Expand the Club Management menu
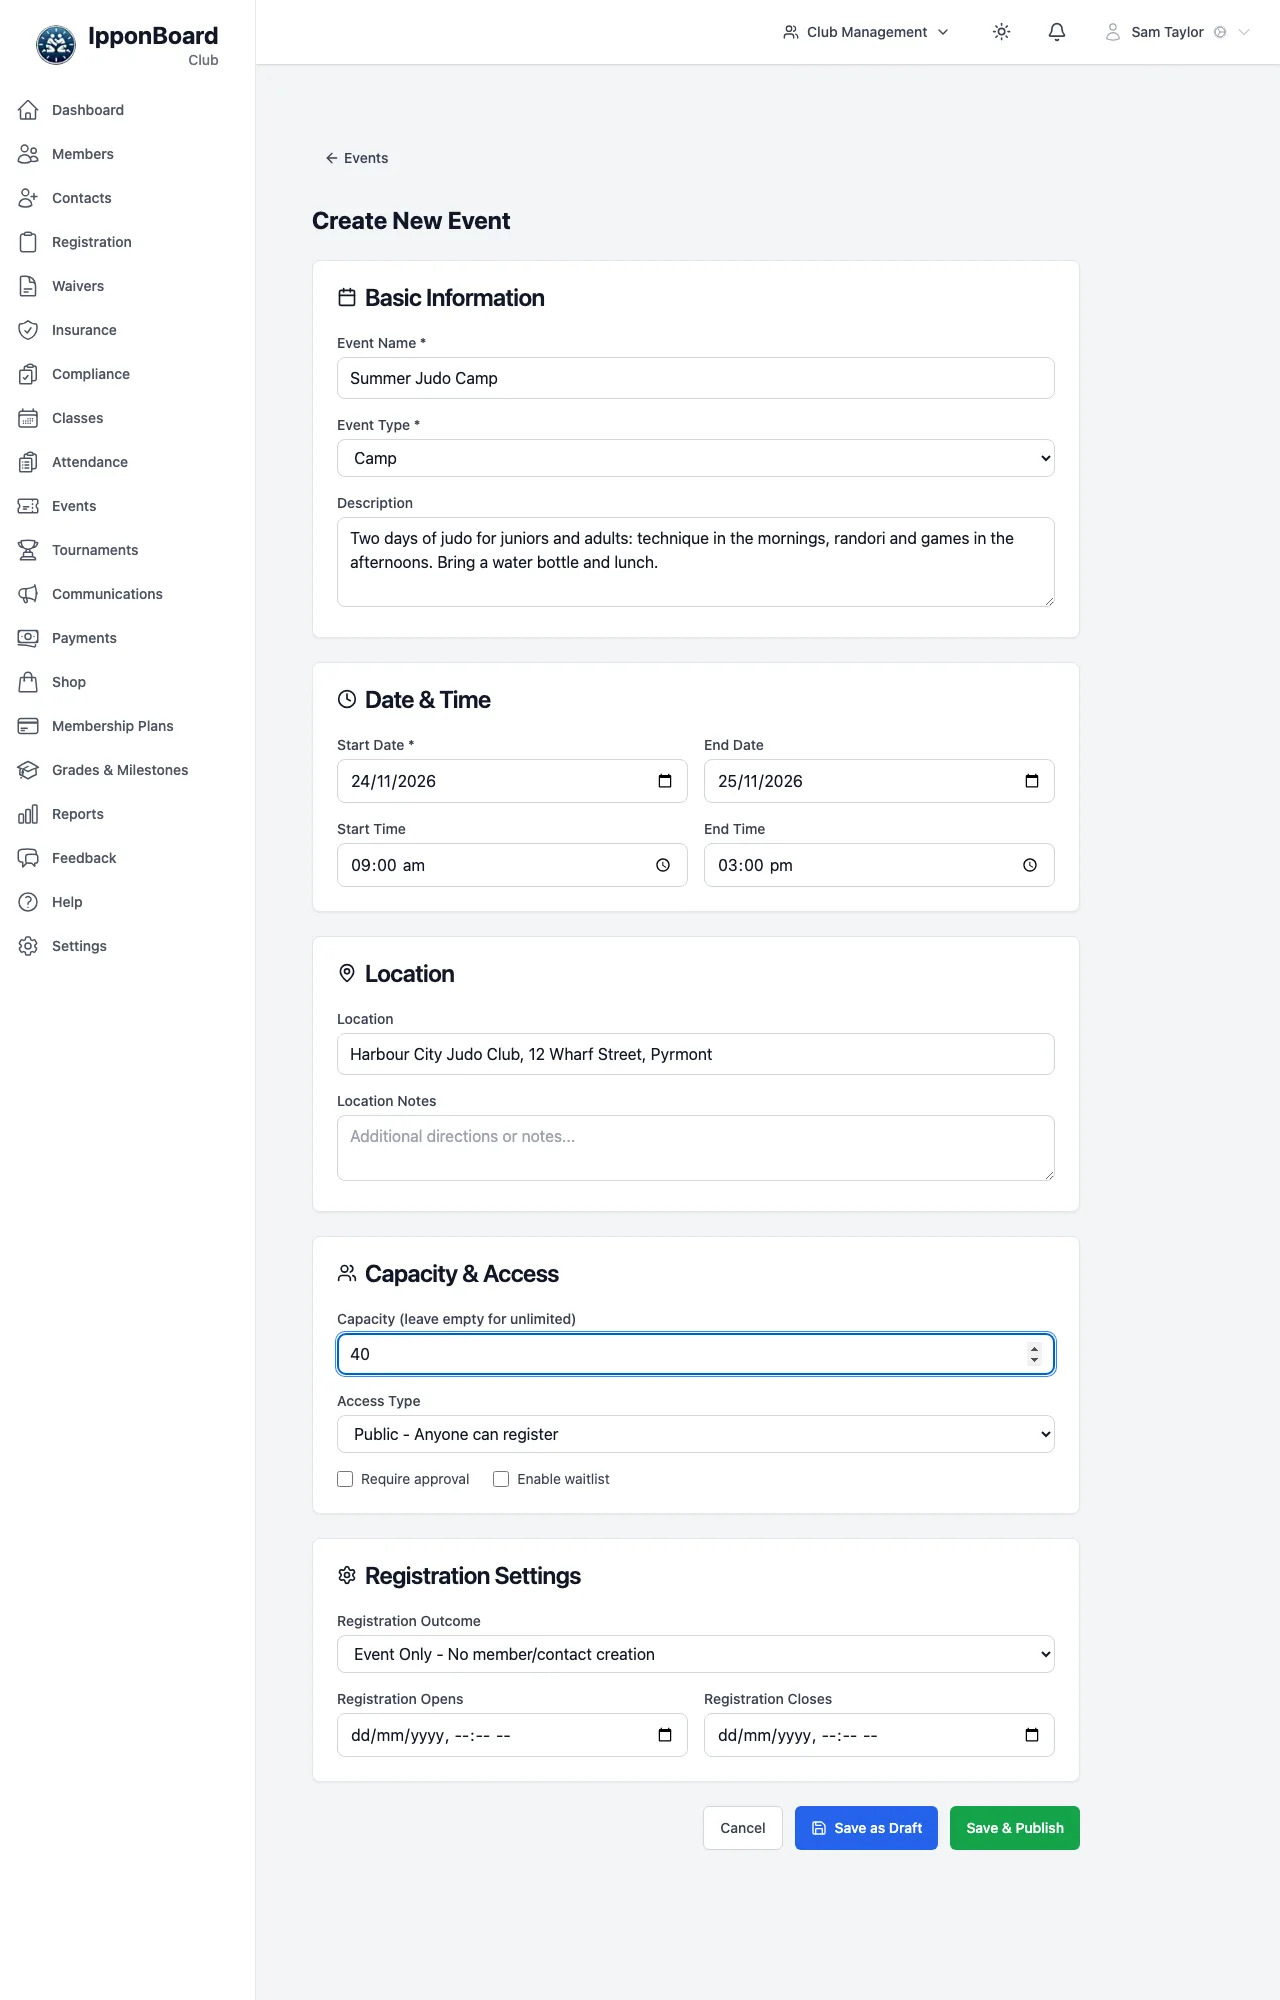Viewport: 1280px width, 2000px height. [866, 32]
